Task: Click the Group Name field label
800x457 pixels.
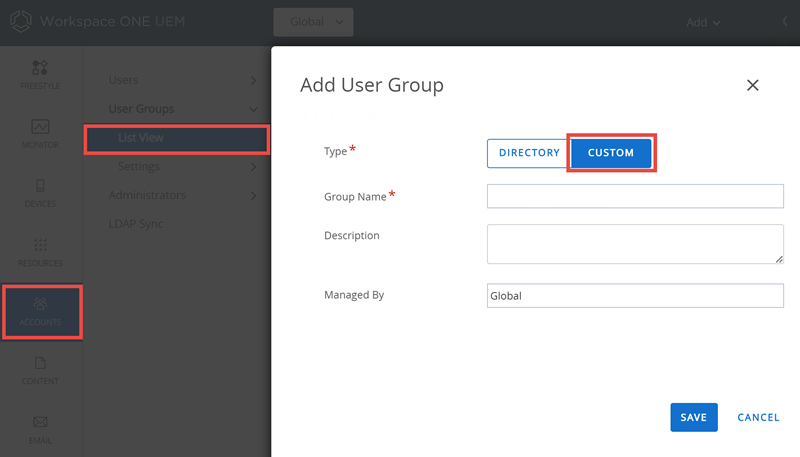Action: point(355,197)
